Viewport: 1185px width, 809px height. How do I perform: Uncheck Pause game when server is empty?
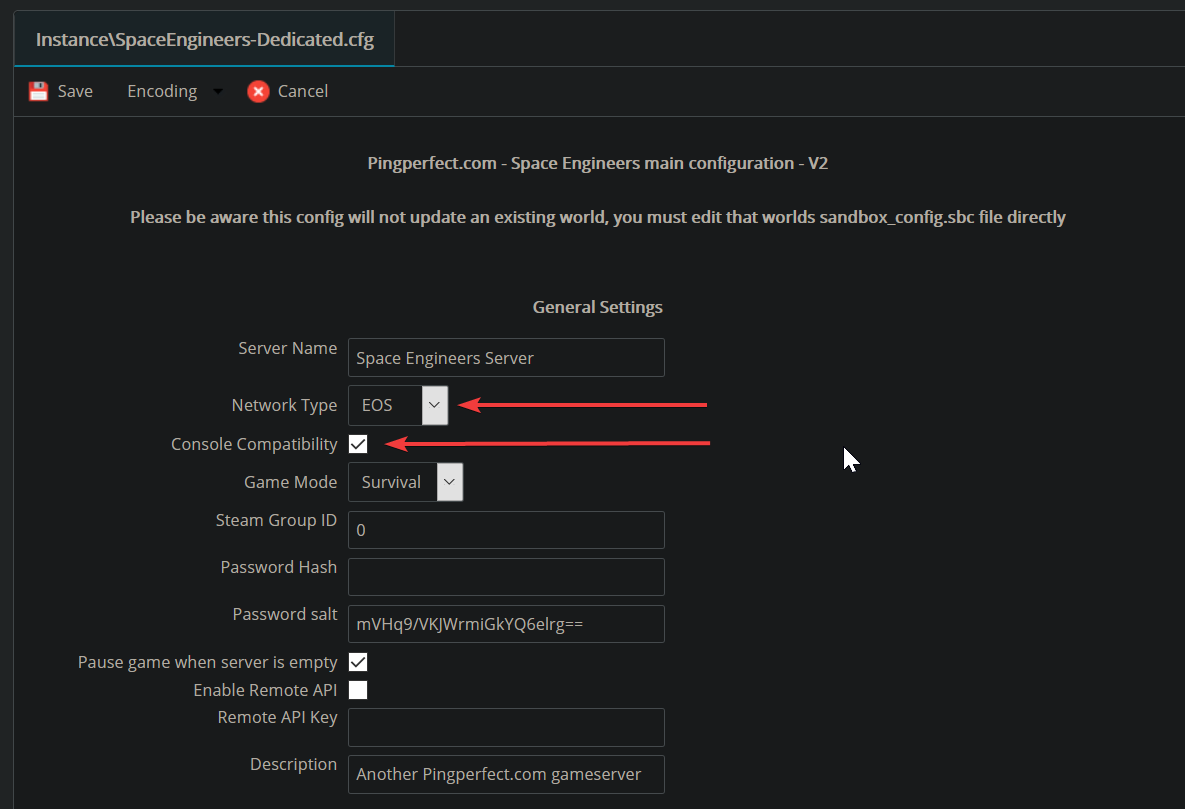click(358, 662)
